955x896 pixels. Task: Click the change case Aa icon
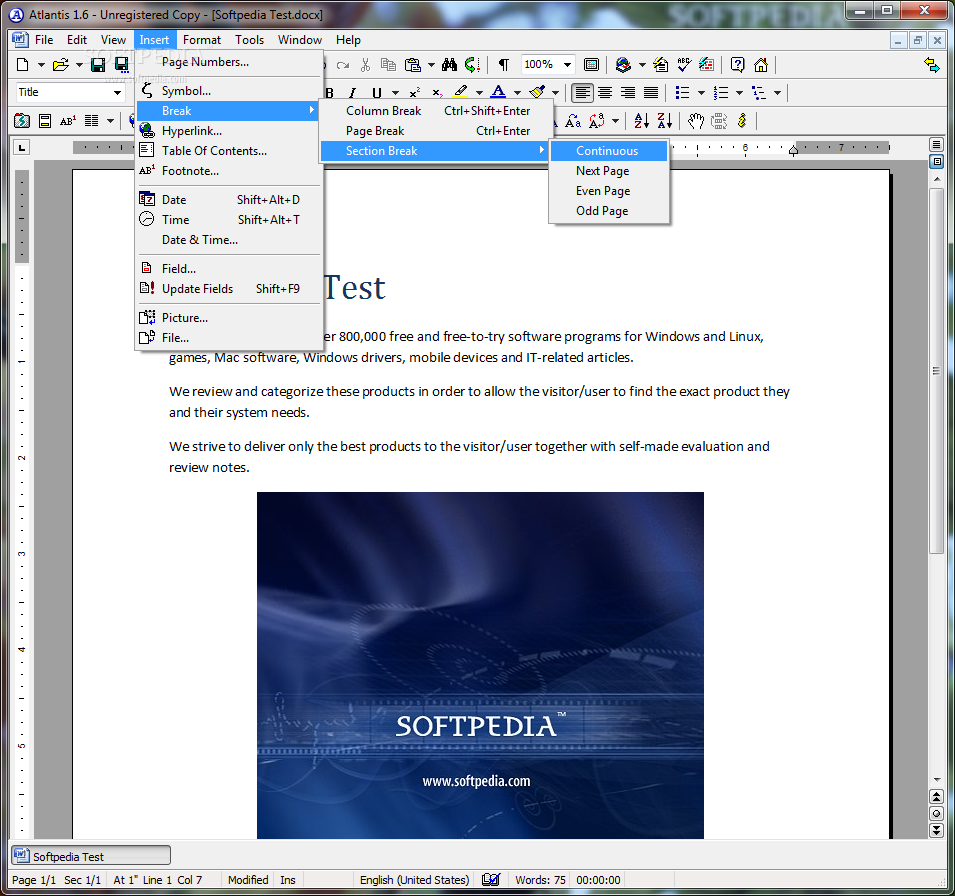(573, 121)
